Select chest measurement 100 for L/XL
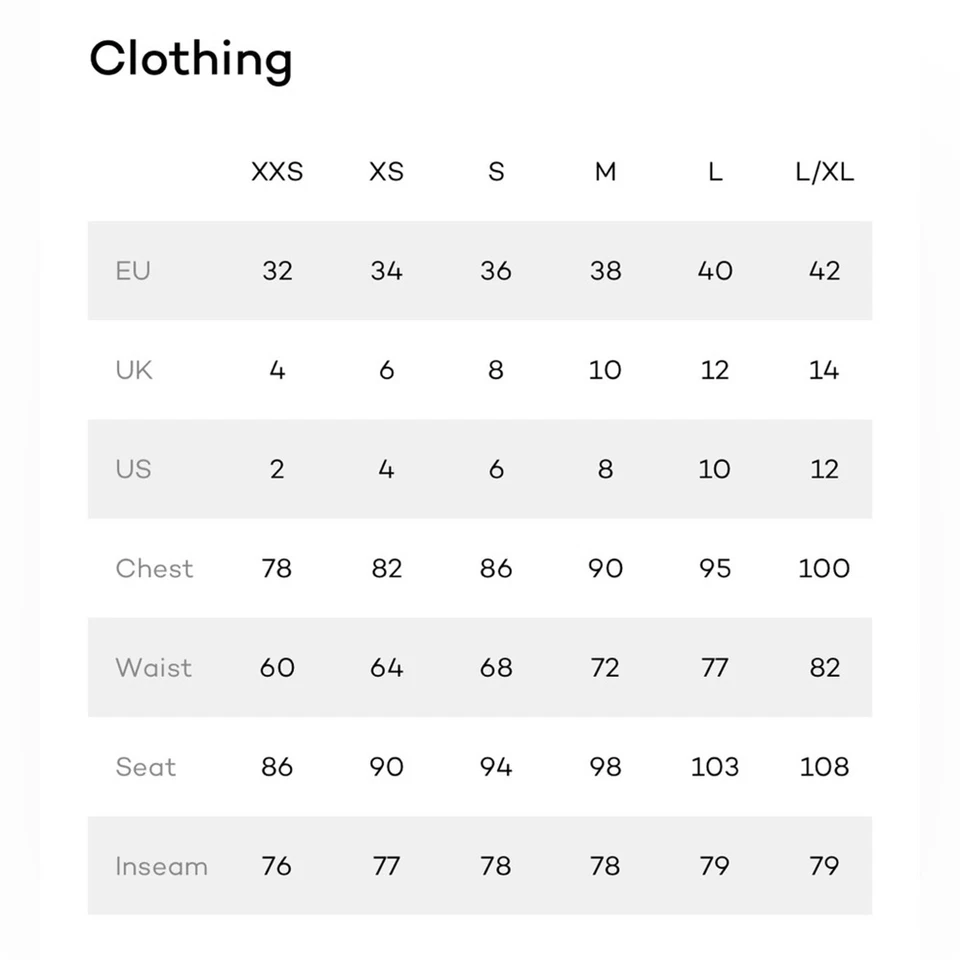960x960 pixels. (824, 568)
